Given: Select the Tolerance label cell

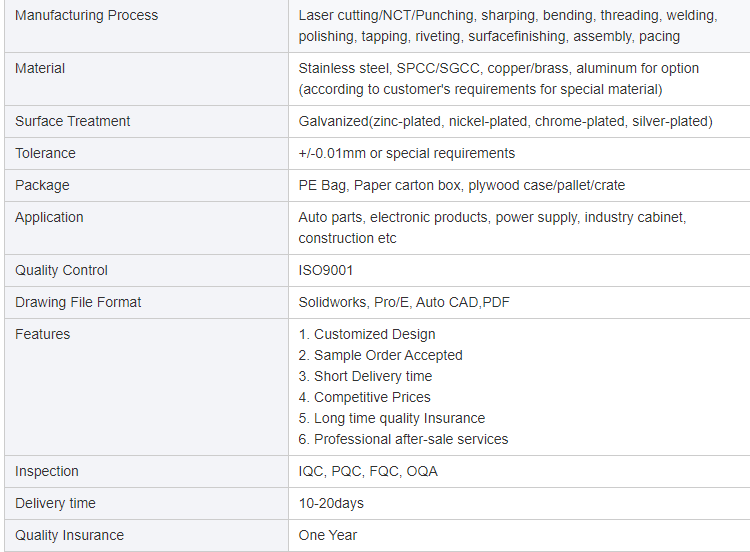Looking at the screenshot, I should [45, 153].
